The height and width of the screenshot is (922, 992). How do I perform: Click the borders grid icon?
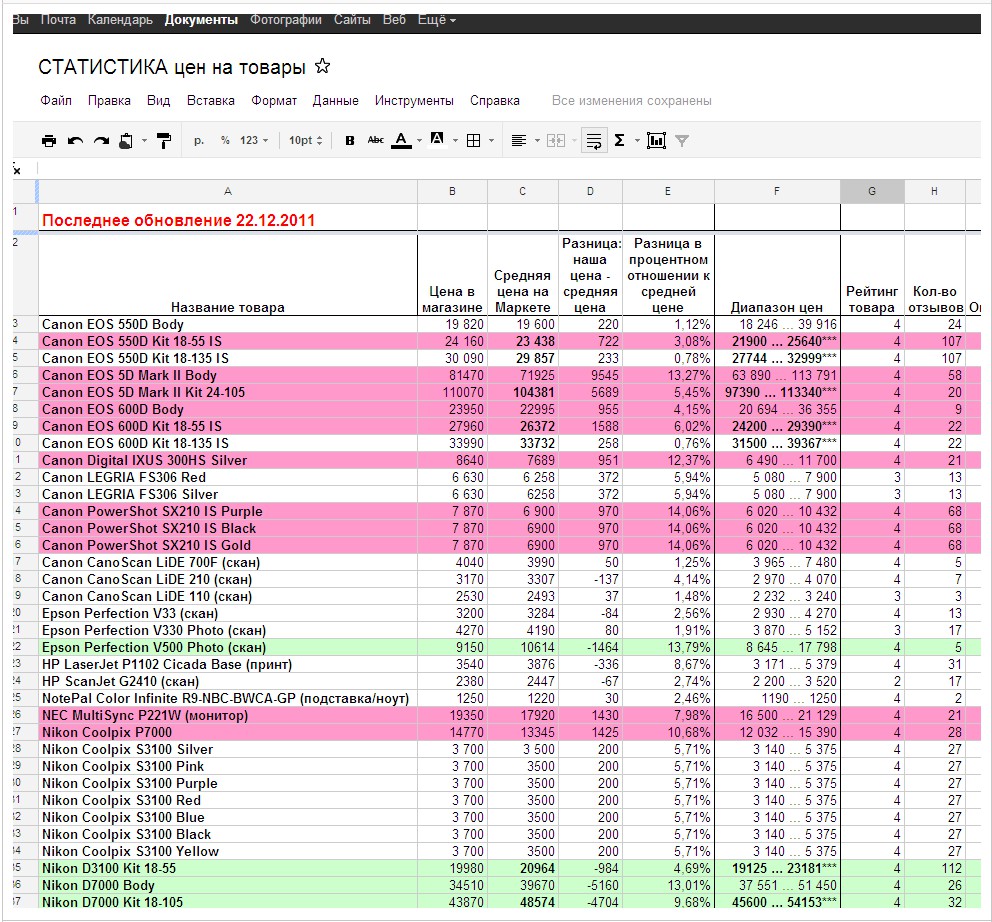tap(473, 140)
